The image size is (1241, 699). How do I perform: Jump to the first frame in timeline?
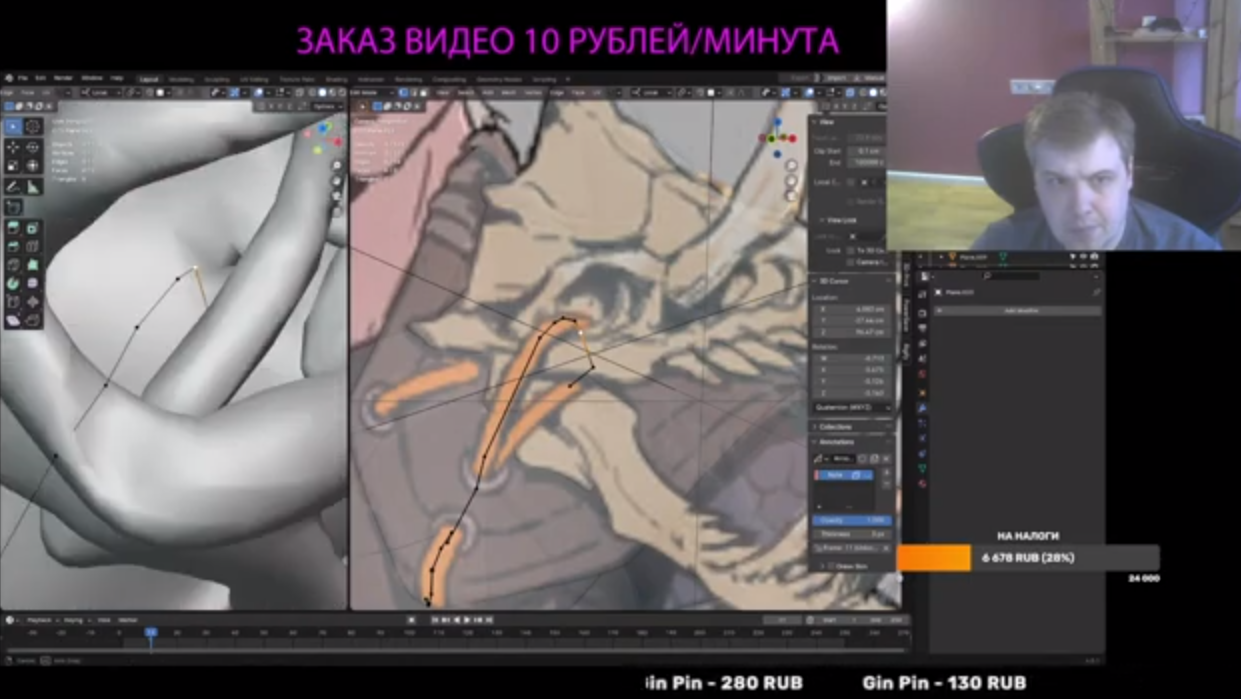coord(435,620)
